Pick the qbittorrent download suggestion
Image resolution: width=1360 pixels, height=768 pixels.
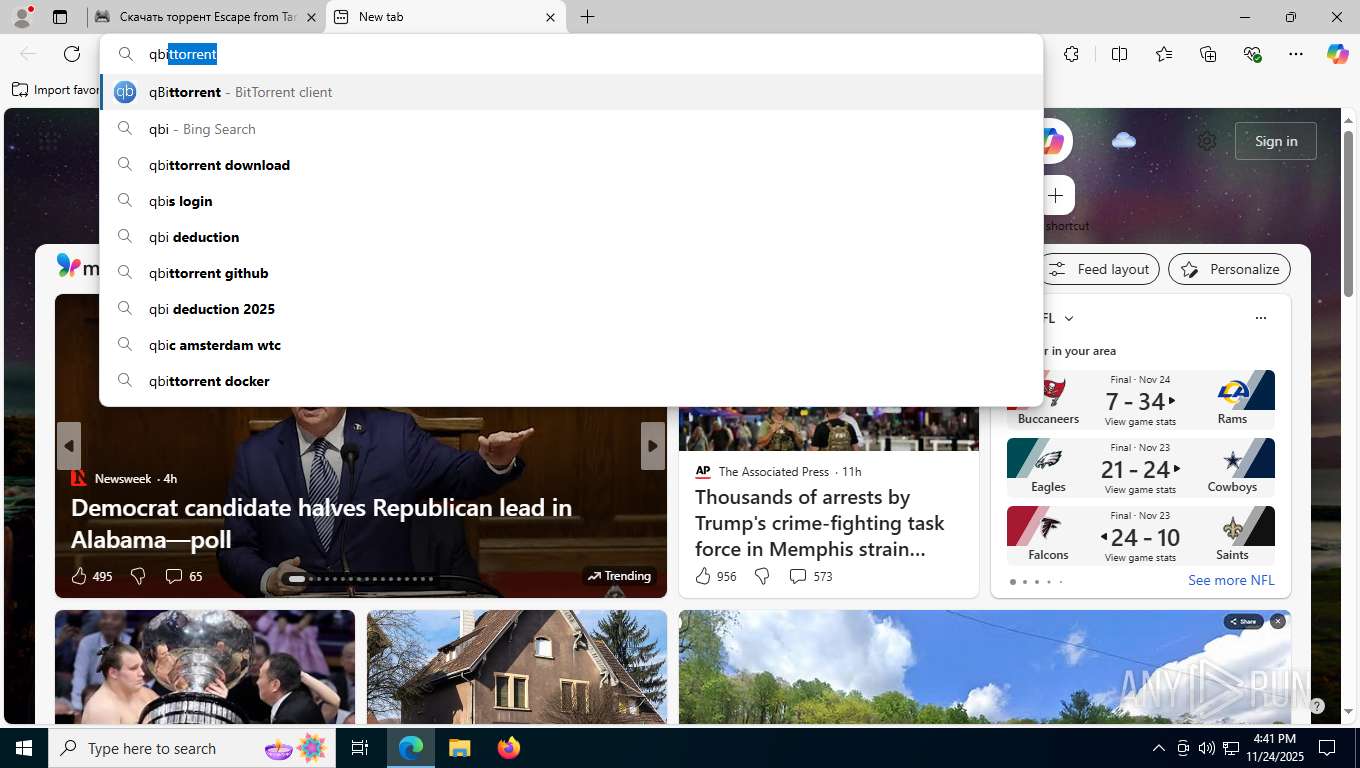click(x=571, y=165)
